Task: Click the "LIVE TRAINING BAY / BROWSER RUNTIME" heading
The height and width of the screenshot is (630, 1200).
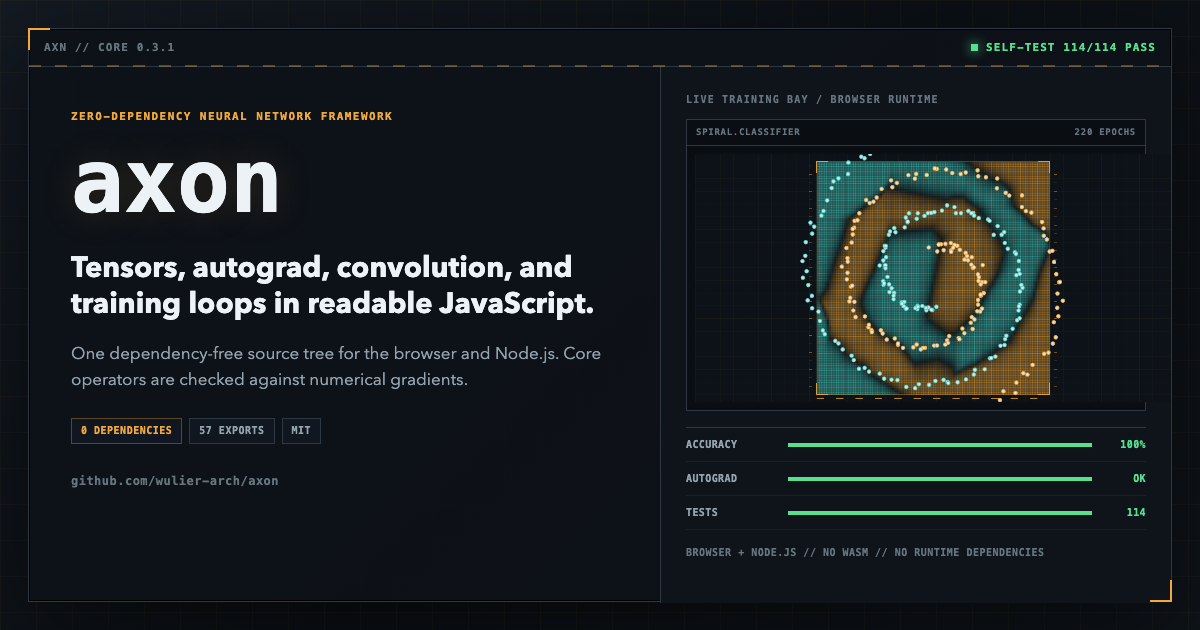Action: click(x=812, y=100)
